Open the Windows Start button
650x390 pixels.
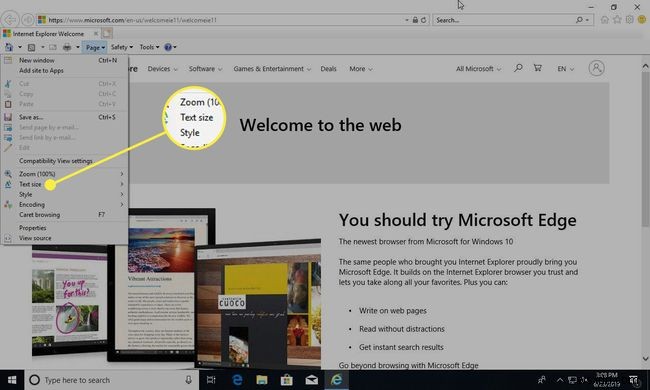[12, 380]
